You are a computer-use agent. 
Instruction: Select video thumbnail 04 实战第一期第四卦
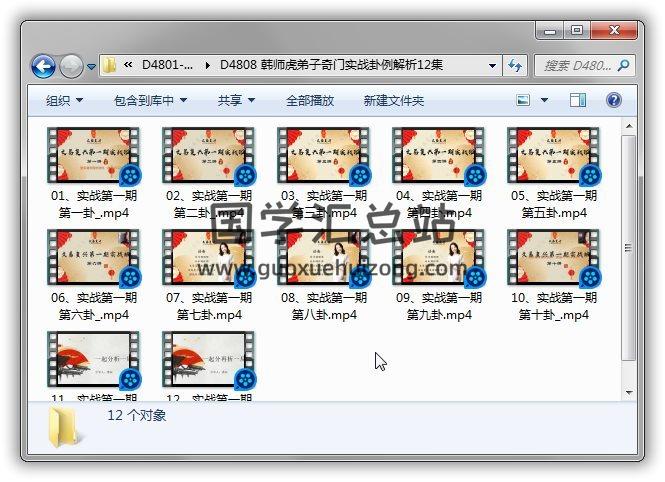(x=438, y=156)
